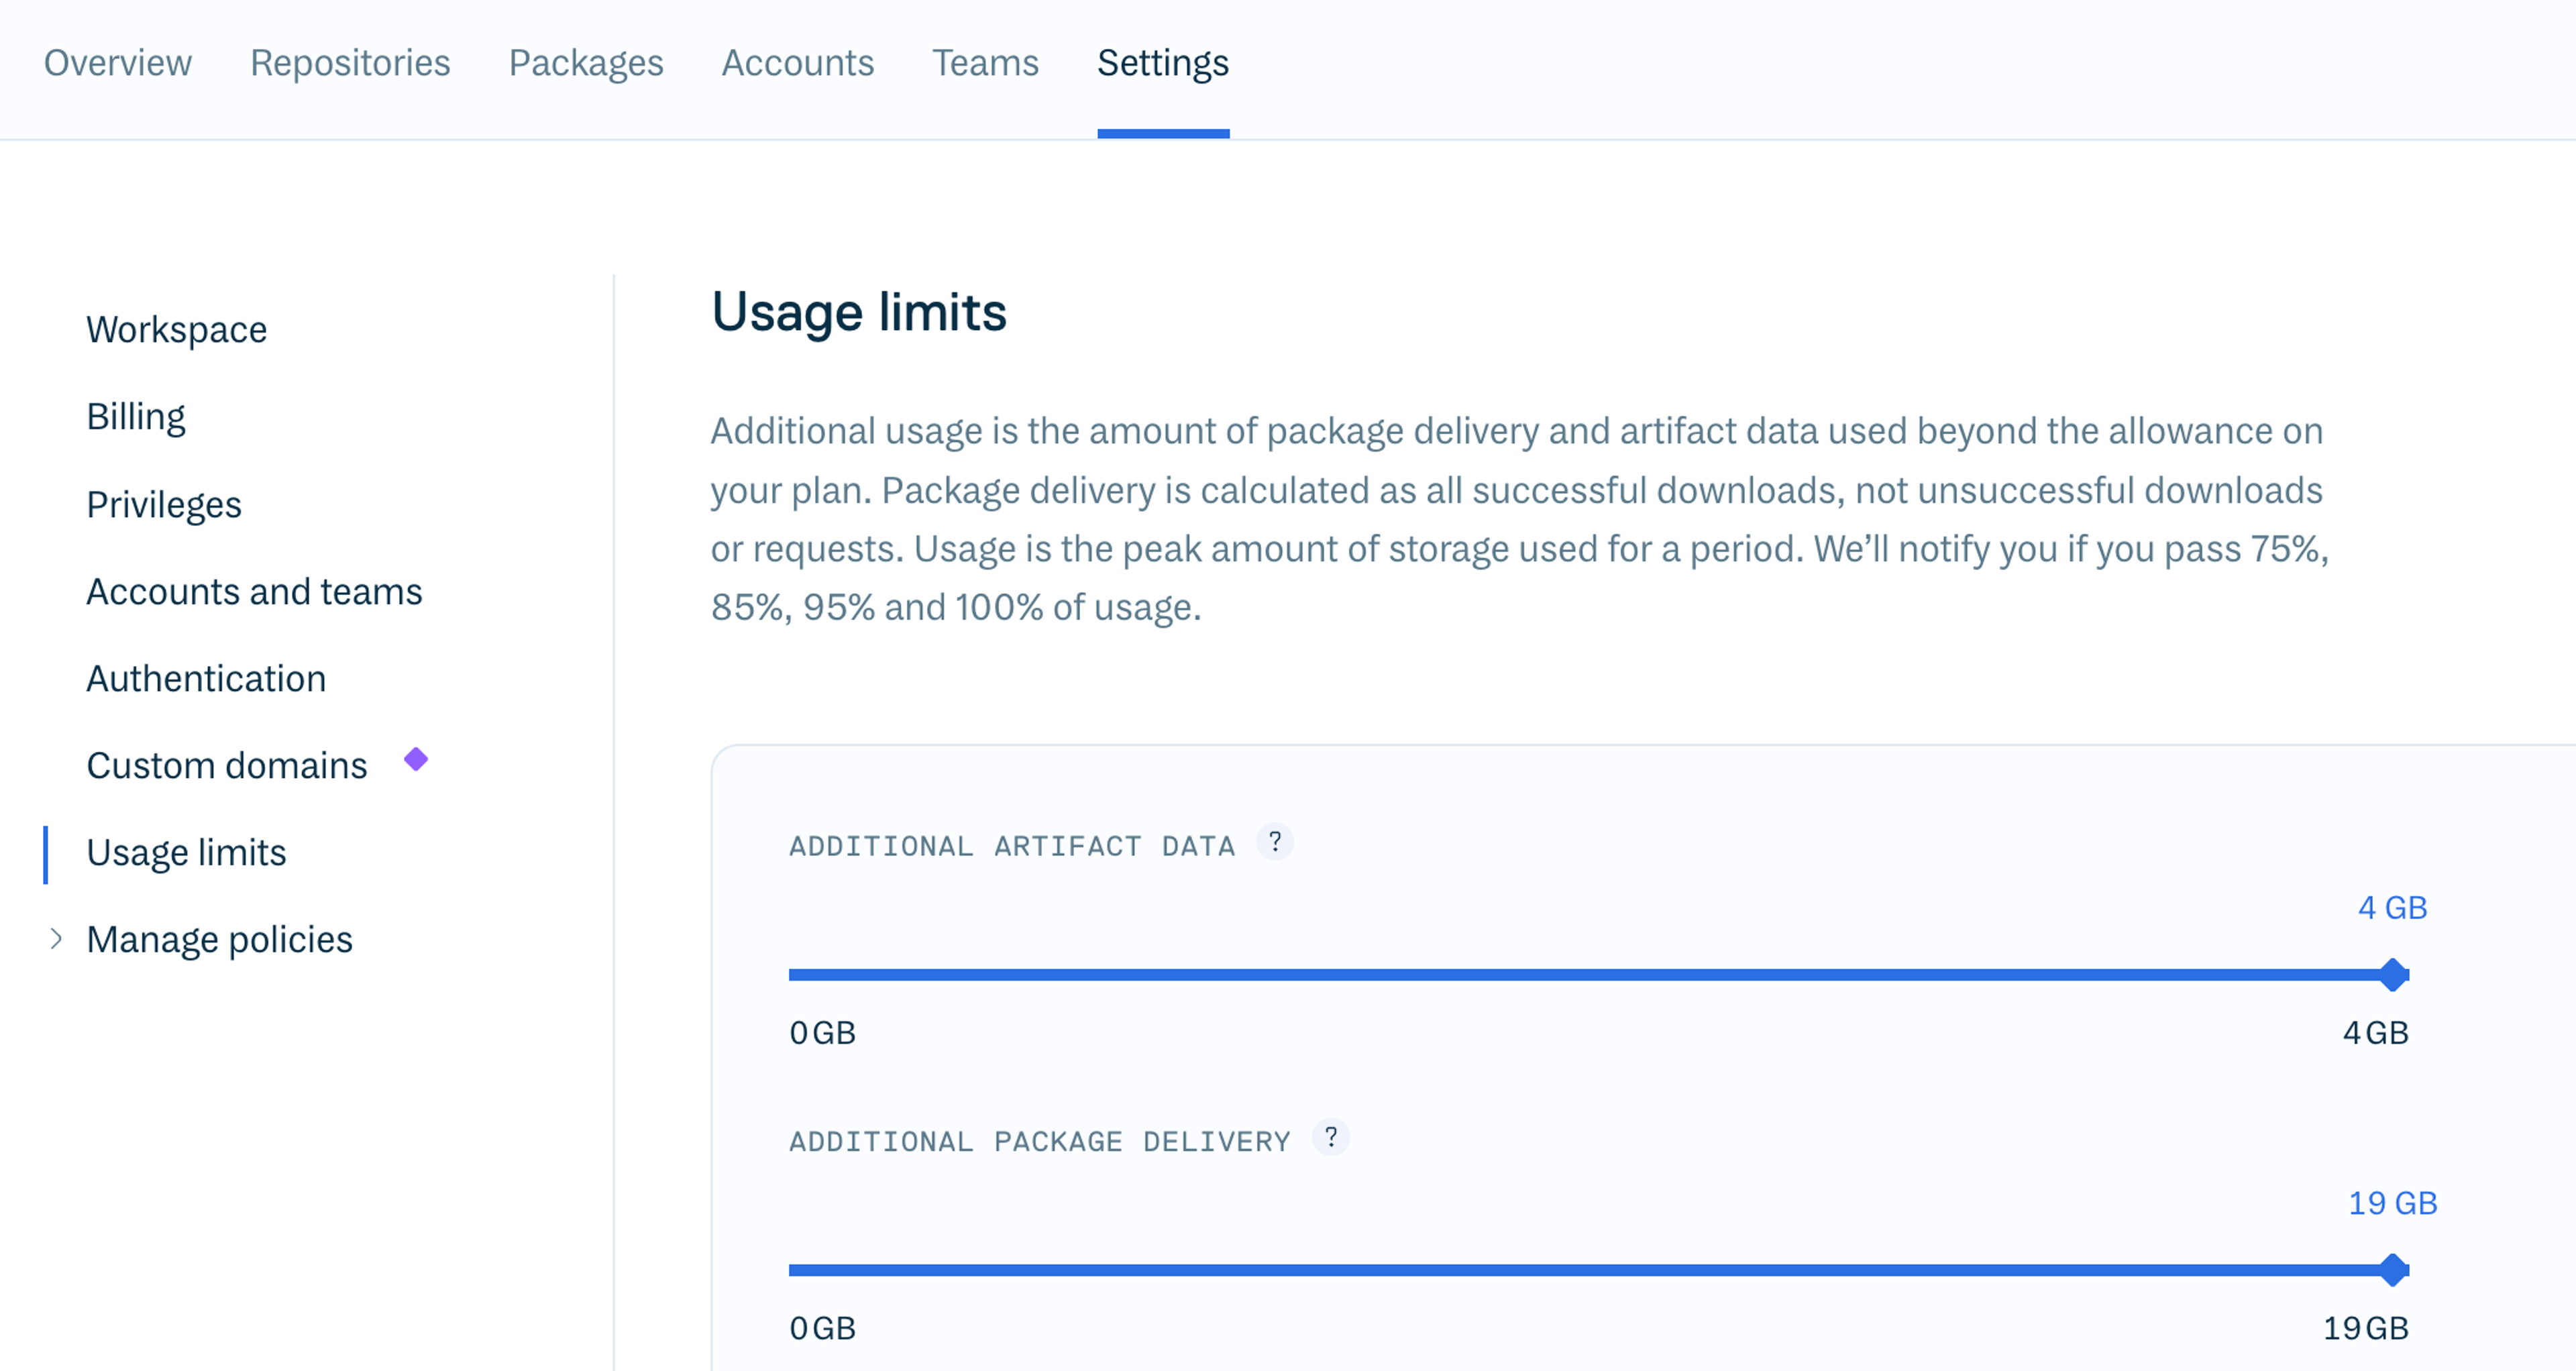Go to Billing settings
The width and height of the screenshot is (2576, 1371).
136,417
